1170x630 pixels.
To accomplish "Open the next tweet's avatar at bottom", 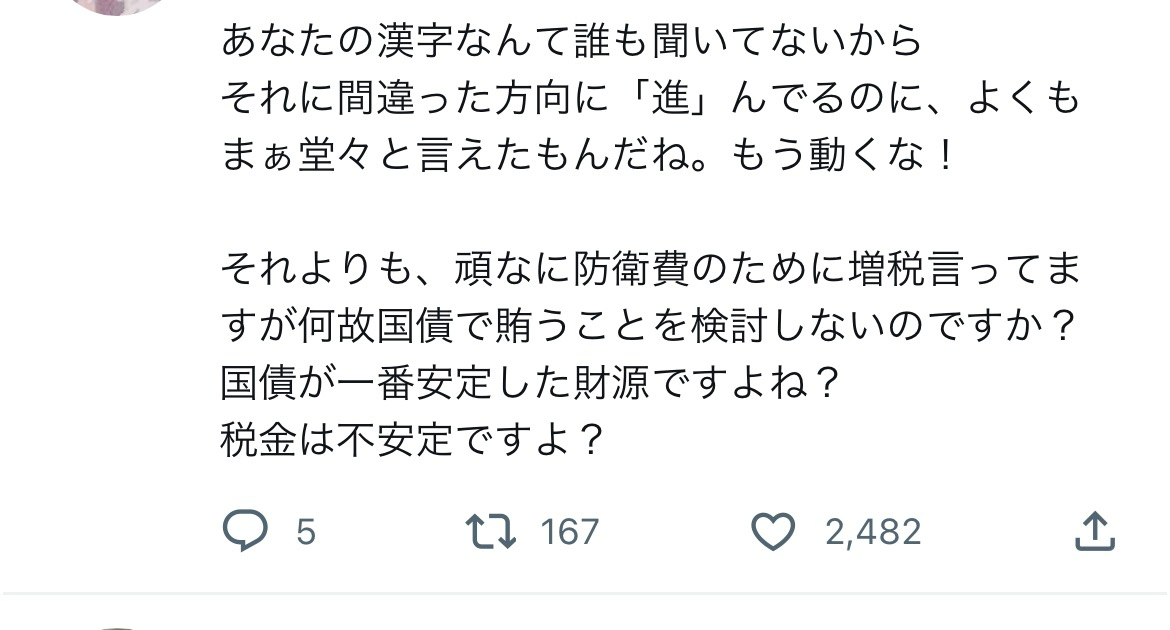I will [x=120, y=625].
